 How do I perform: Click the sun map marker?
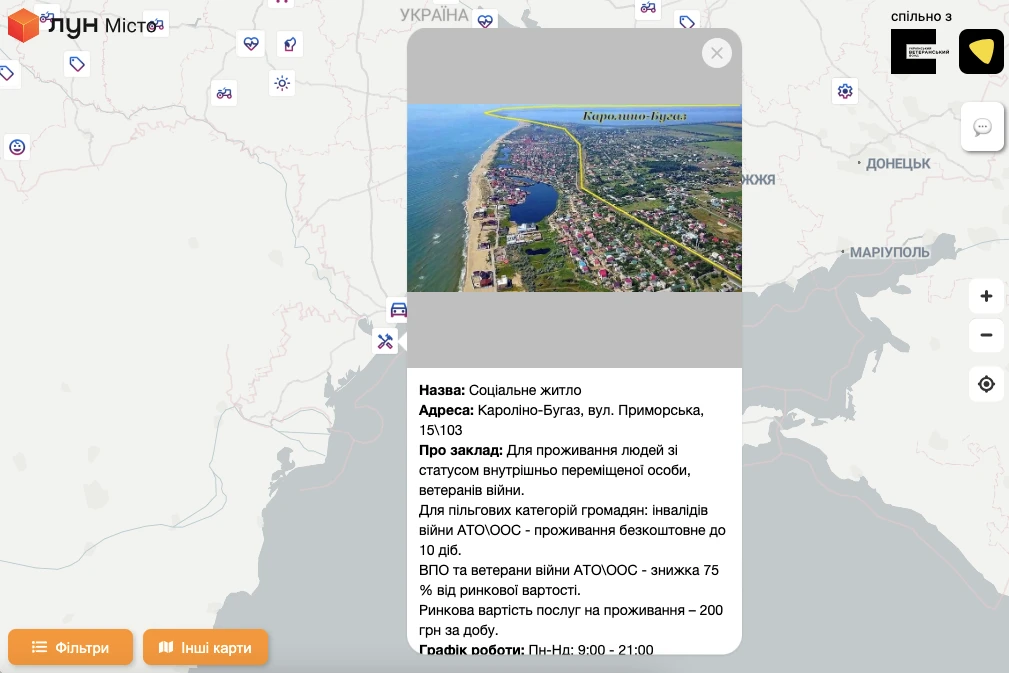(x=282, y=84)
